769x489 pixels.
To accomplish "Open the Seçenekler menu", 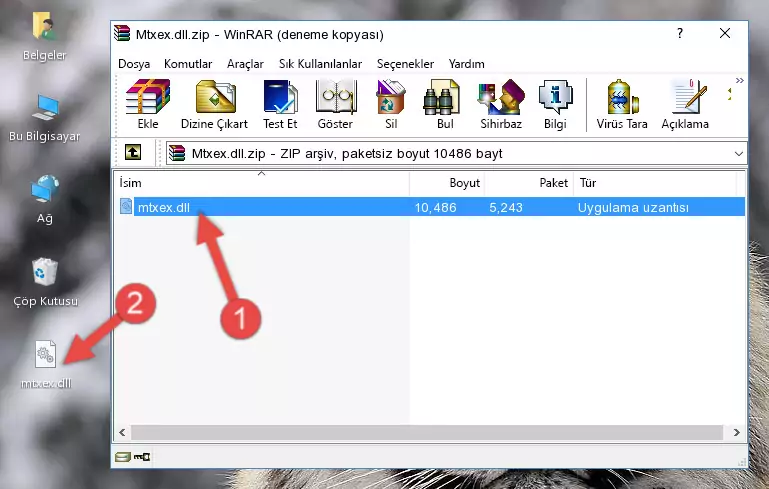I will 405,64.
